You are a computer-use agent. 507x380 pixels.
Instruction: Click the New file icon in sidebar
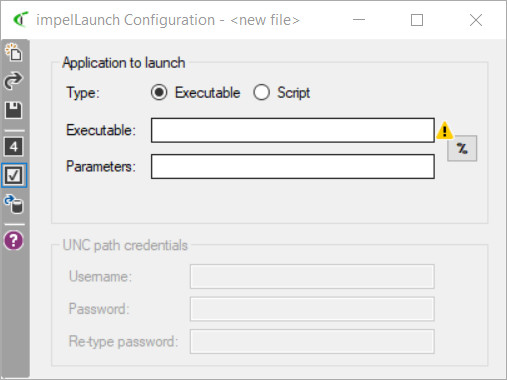pyautogui.click(x=14, y=52)
